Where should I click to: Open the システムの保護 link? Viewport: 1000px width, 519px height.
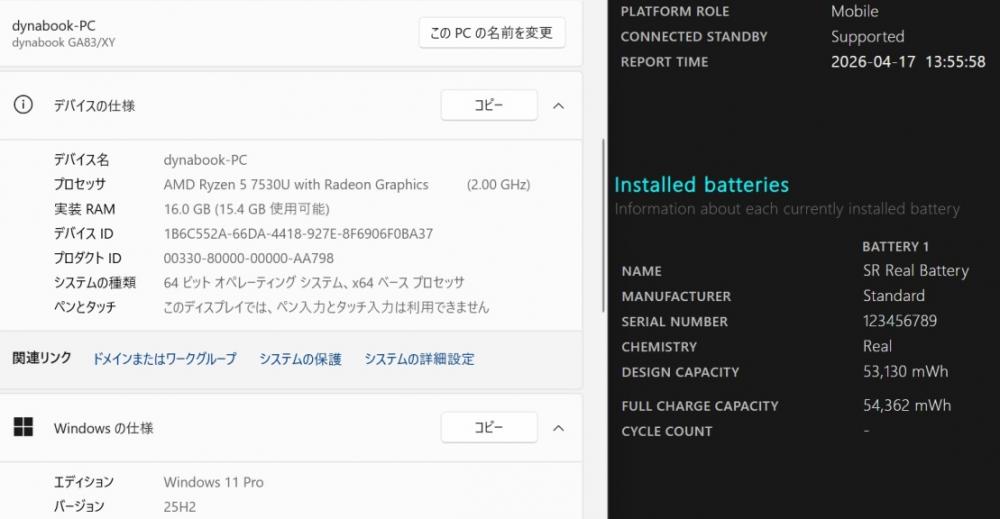tap(300, 359)
